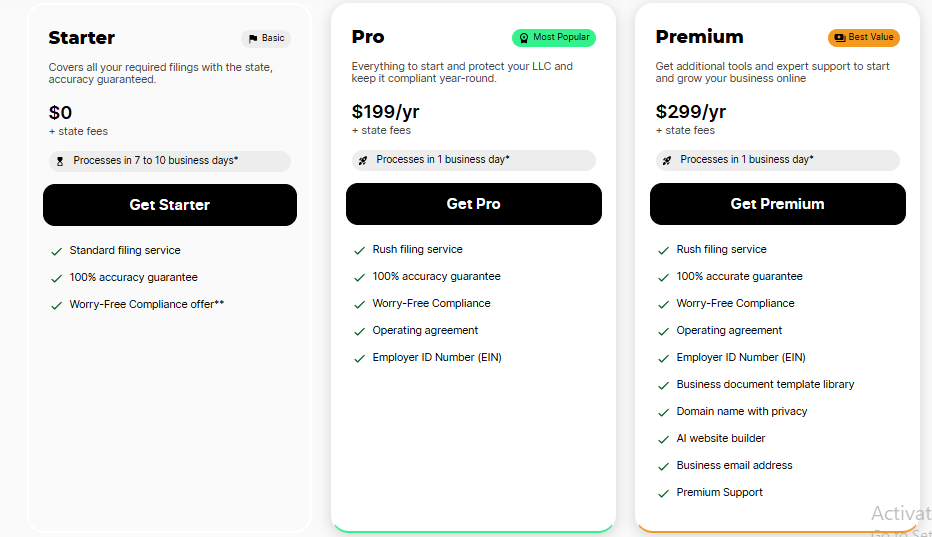Click the $199/yr Pro price
The height and width of the screenshot is (537, 932).
tap(386, 111)
